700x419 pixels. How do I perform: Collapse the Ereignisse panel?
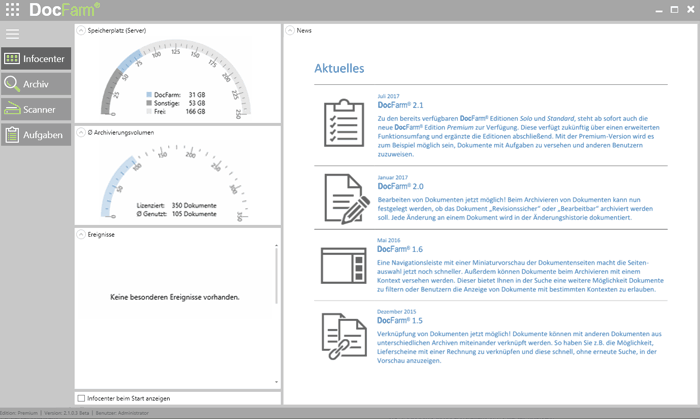81,234
